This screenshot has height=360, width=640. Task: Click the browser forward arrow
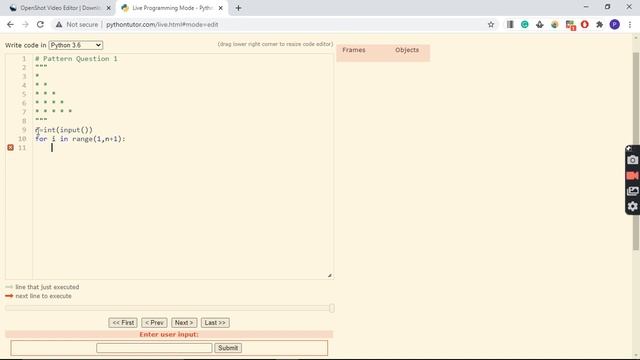25,24
